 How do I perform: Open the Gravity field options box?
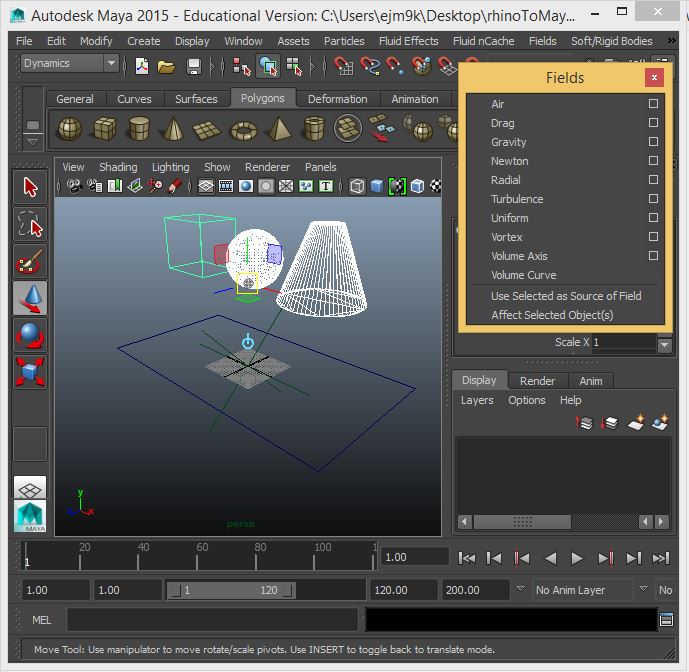coord(653,142)
